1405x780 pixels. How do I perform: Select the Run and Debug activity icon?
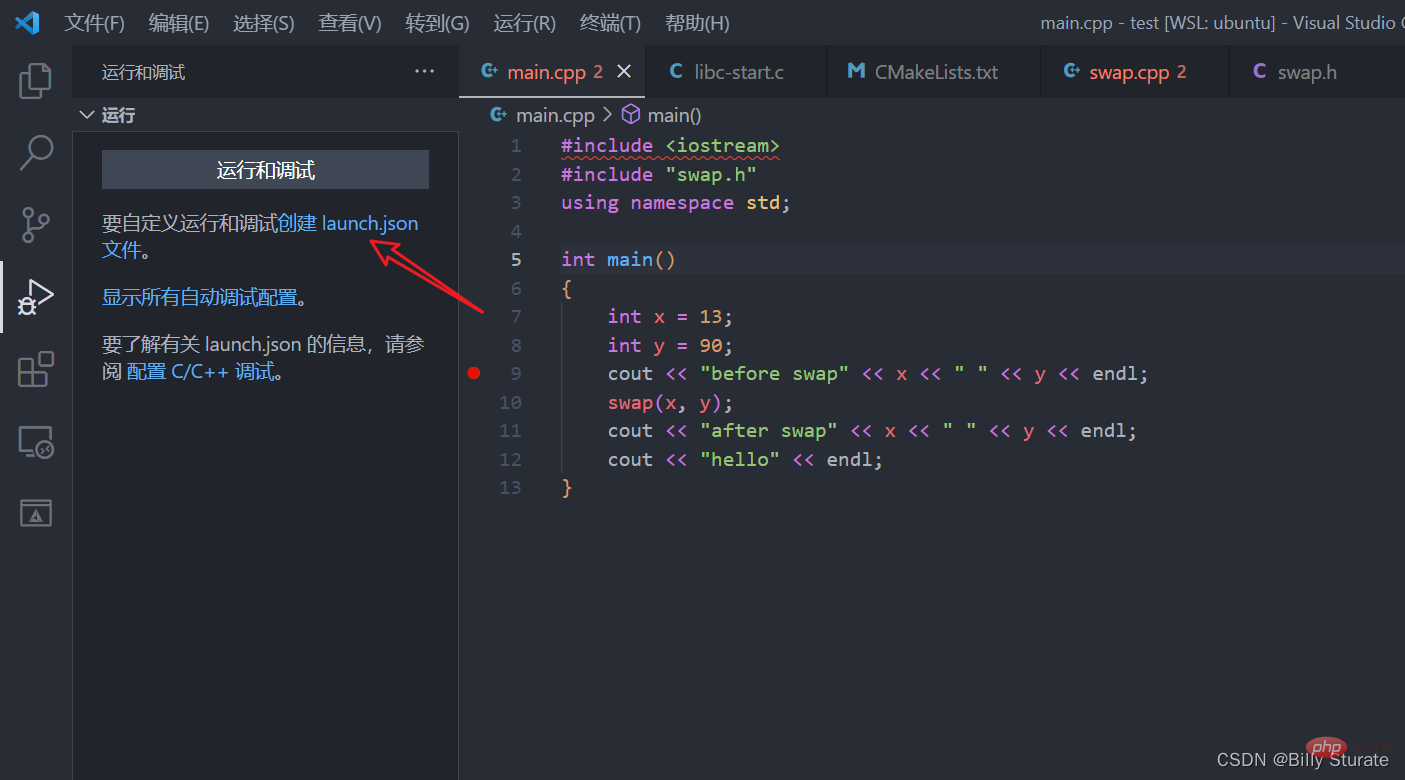[36, 297]
